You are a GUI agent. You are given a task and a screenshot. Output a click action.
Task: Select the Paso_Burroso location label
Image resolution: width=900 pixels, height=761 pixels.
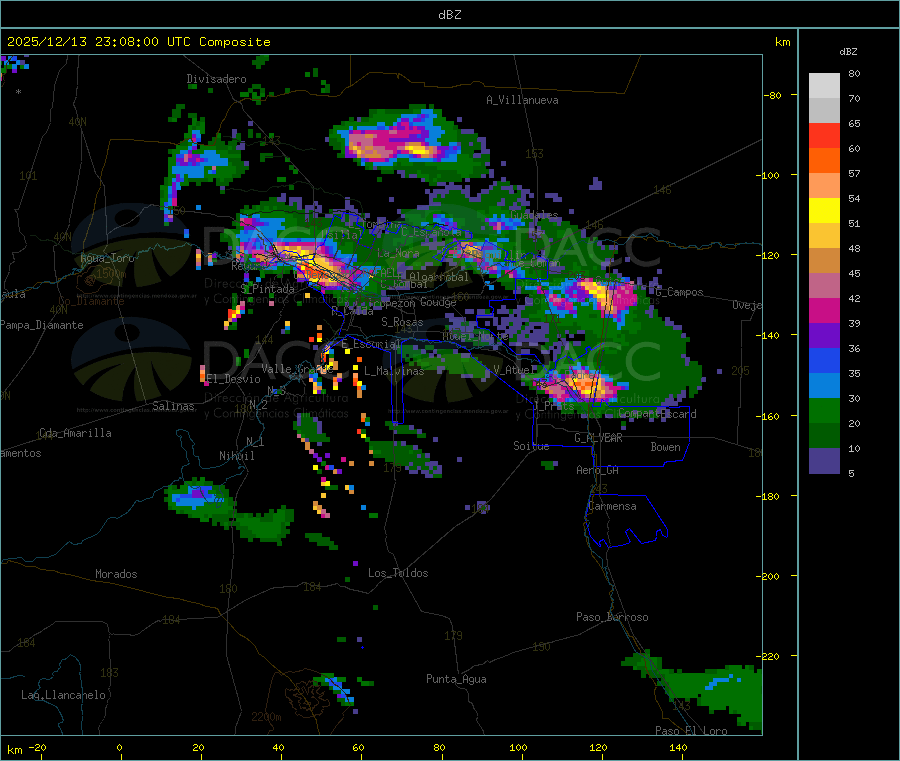pyautogui.click(x=612, y=617)
